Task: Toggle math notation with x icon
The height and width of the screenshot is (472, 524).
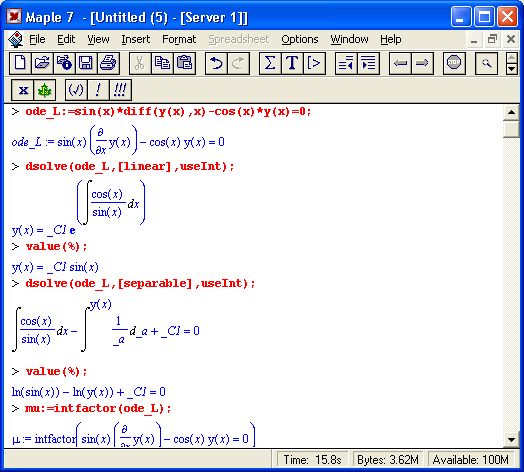Action: click(x=22, y=90)
